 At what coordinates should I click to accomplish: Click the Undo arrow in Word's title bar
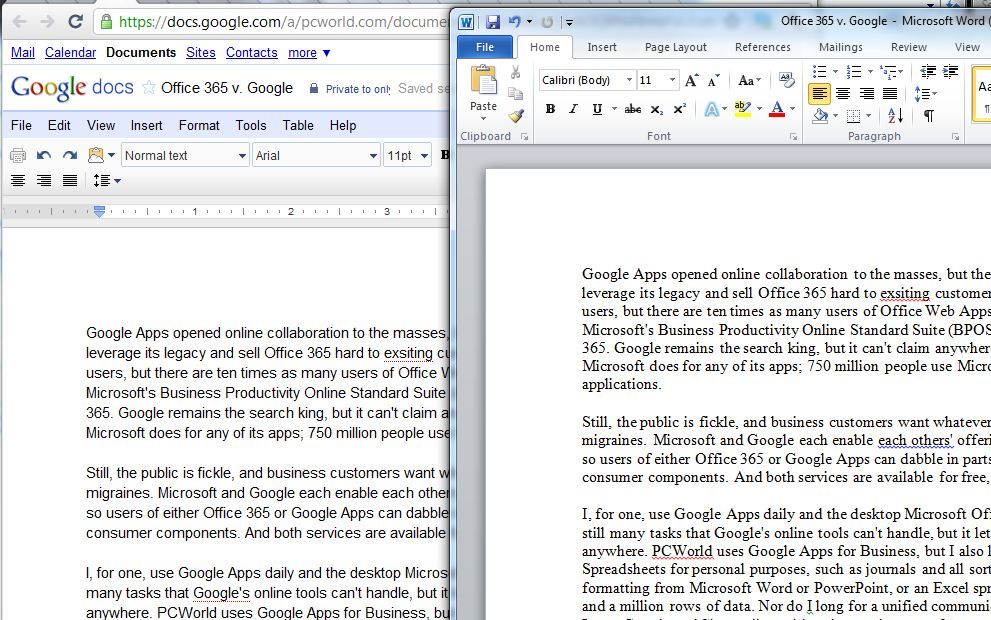514,22
